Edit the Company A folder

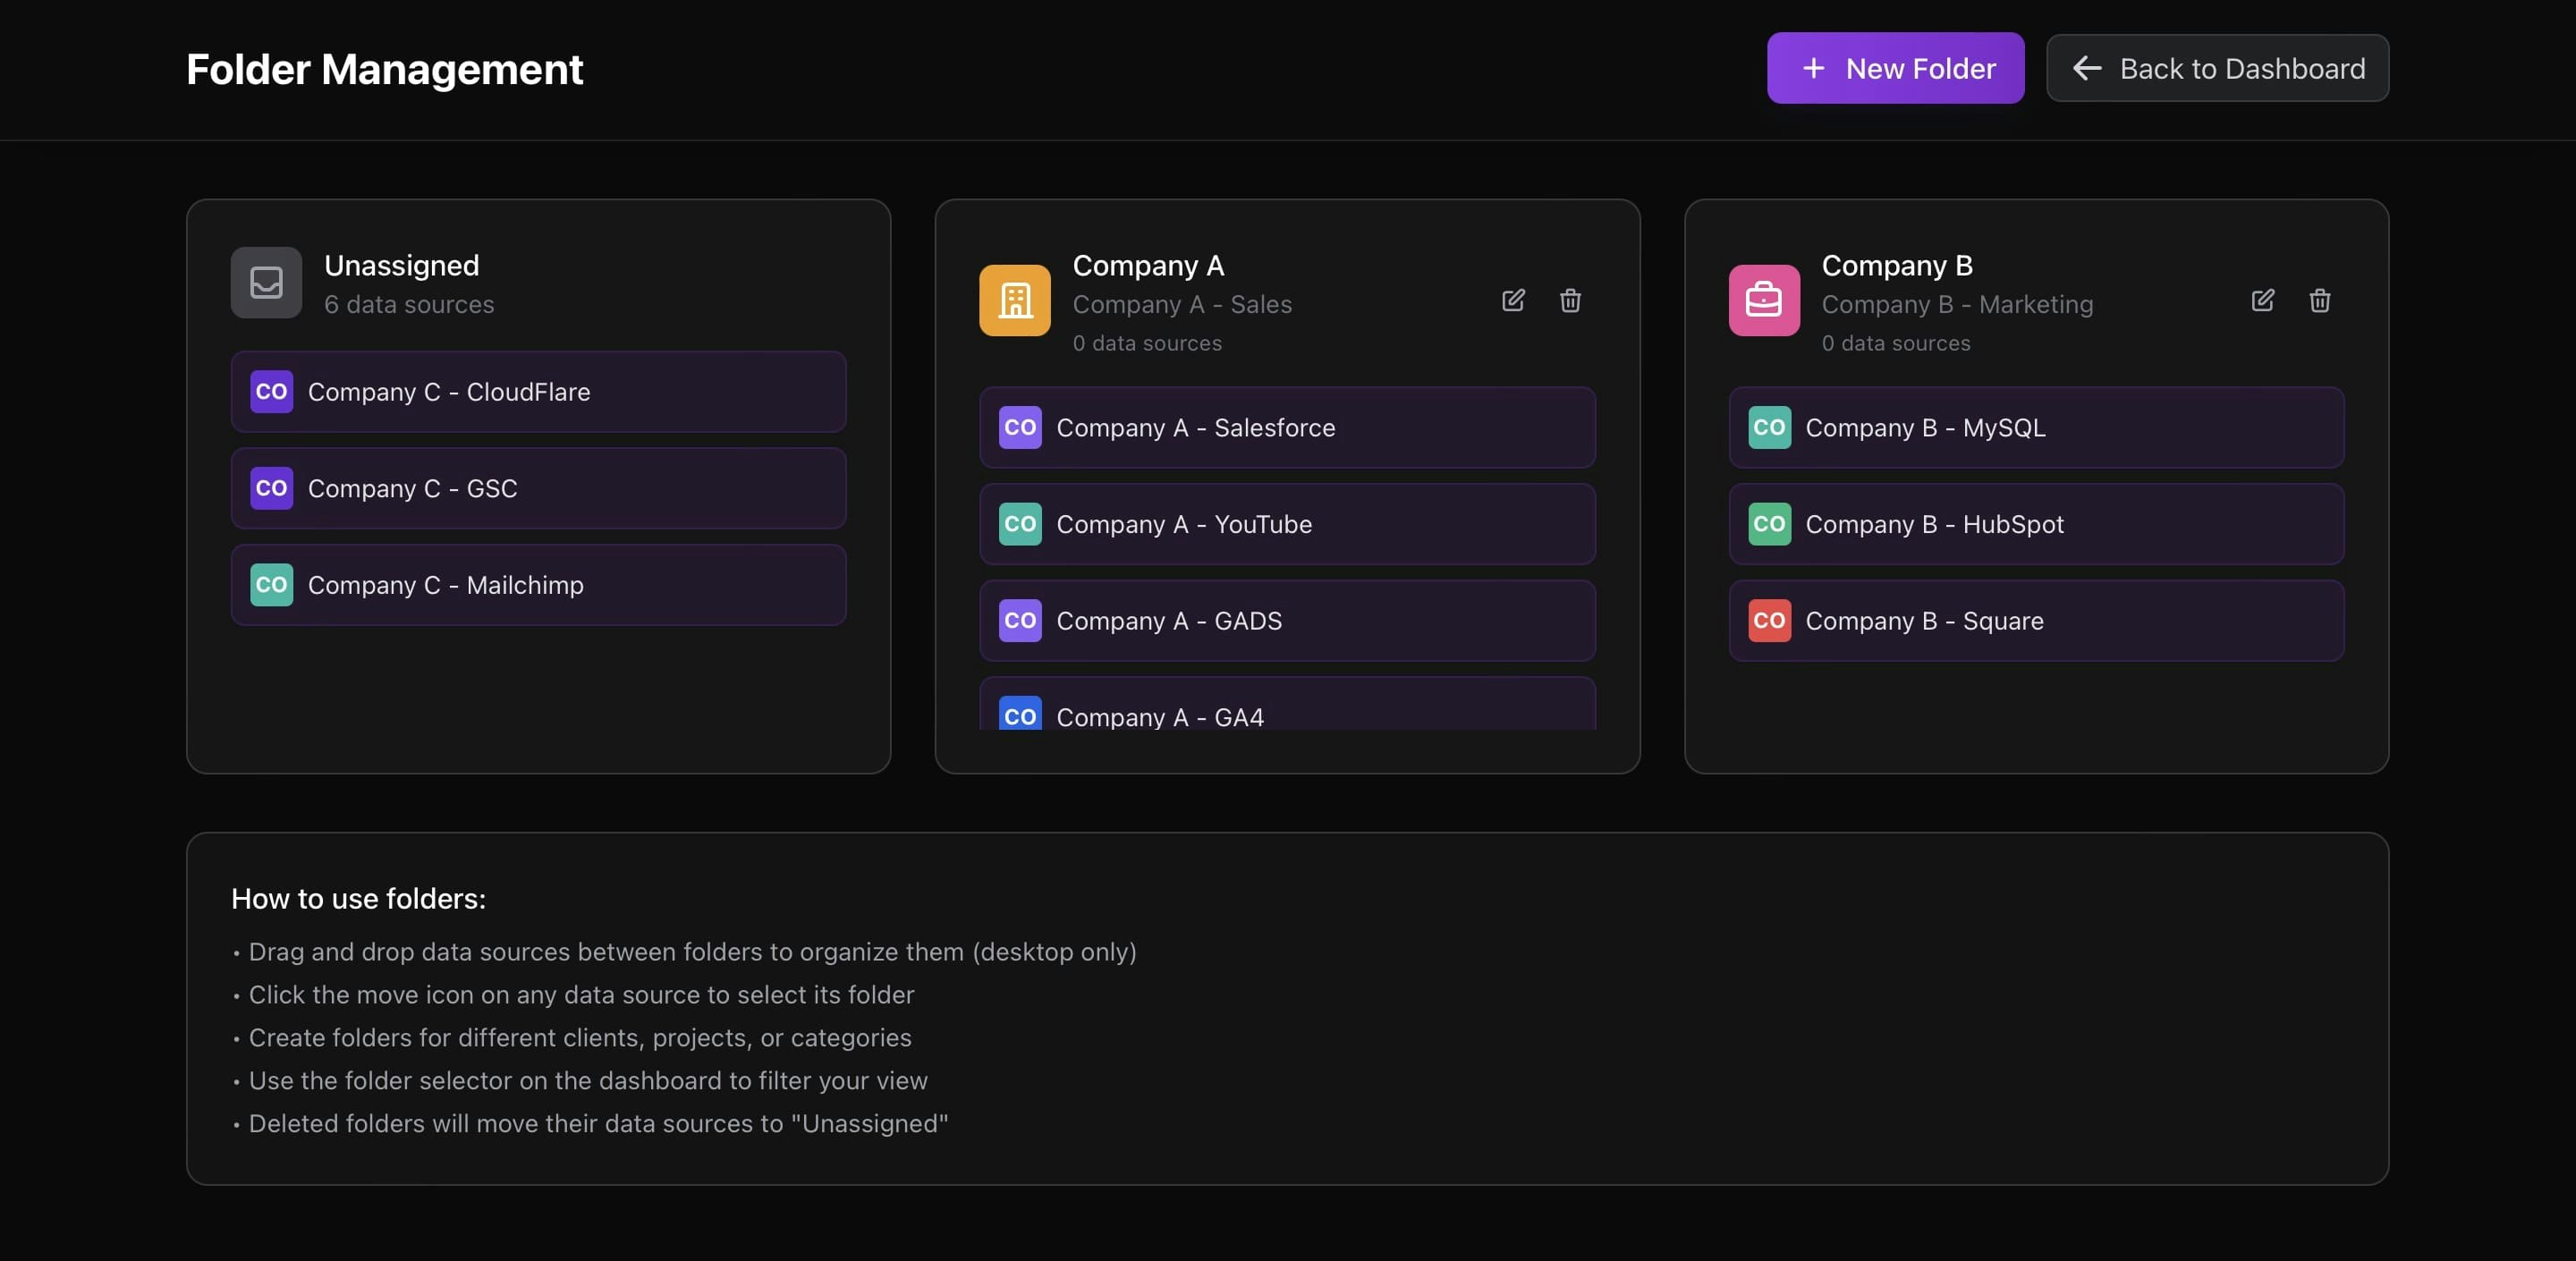click(1513, 300)
